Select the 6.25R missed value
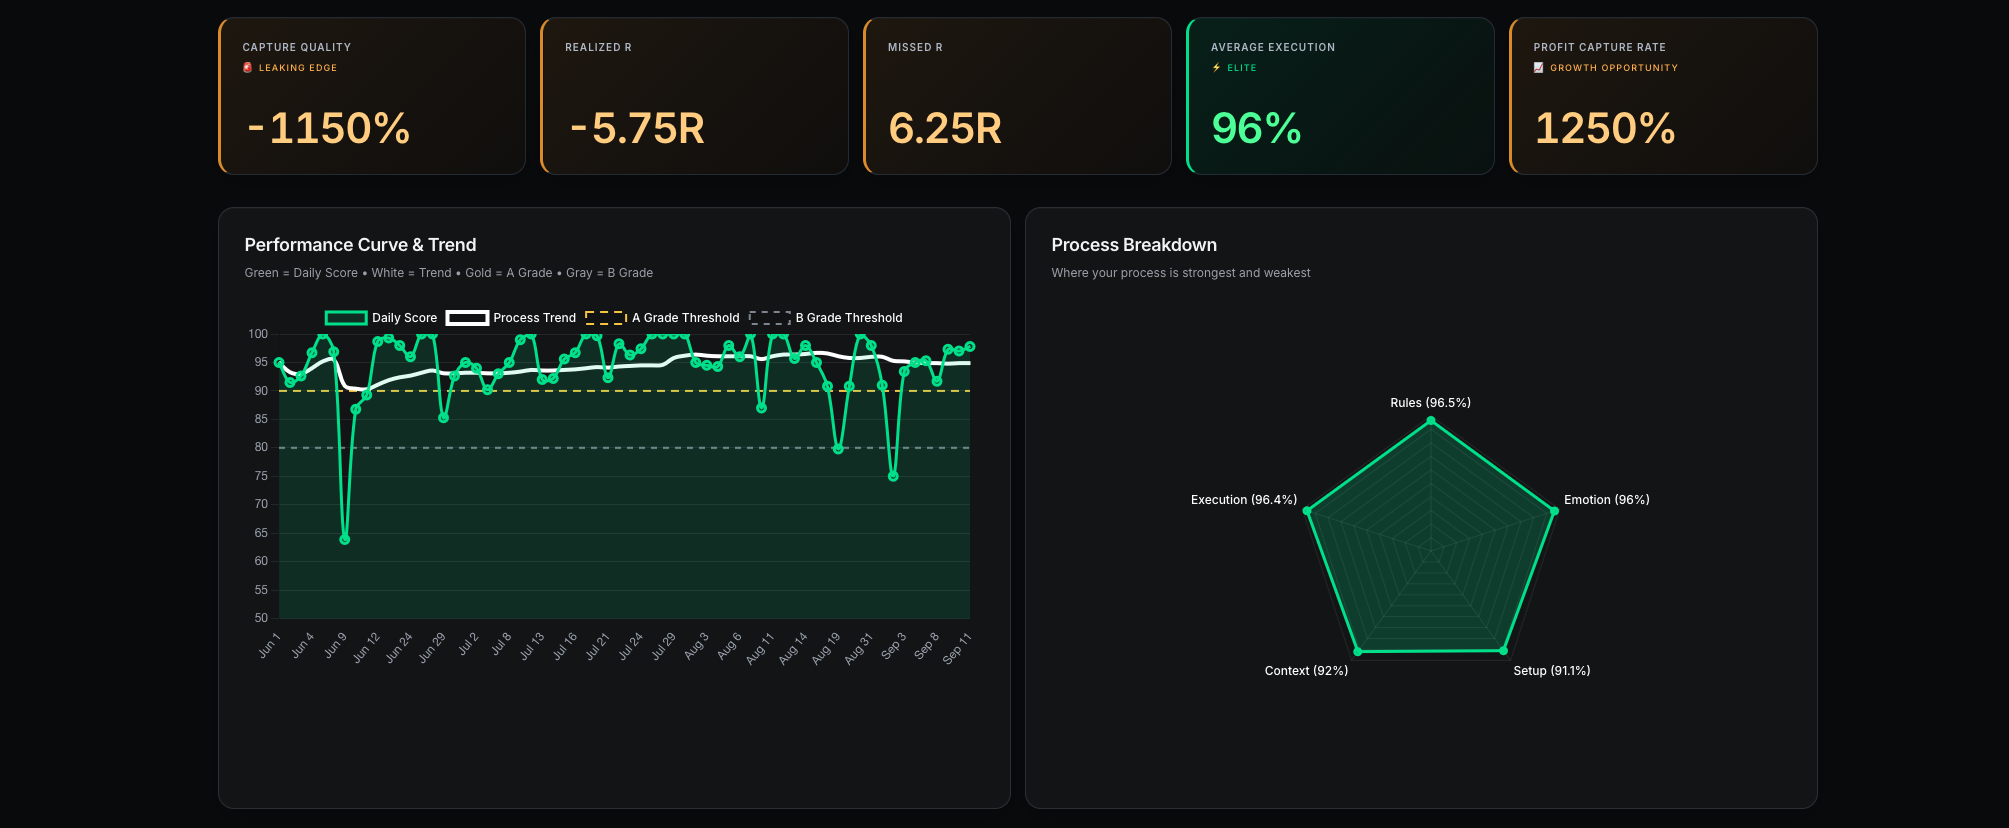The image size is (2009, 828). click(945, 128)
